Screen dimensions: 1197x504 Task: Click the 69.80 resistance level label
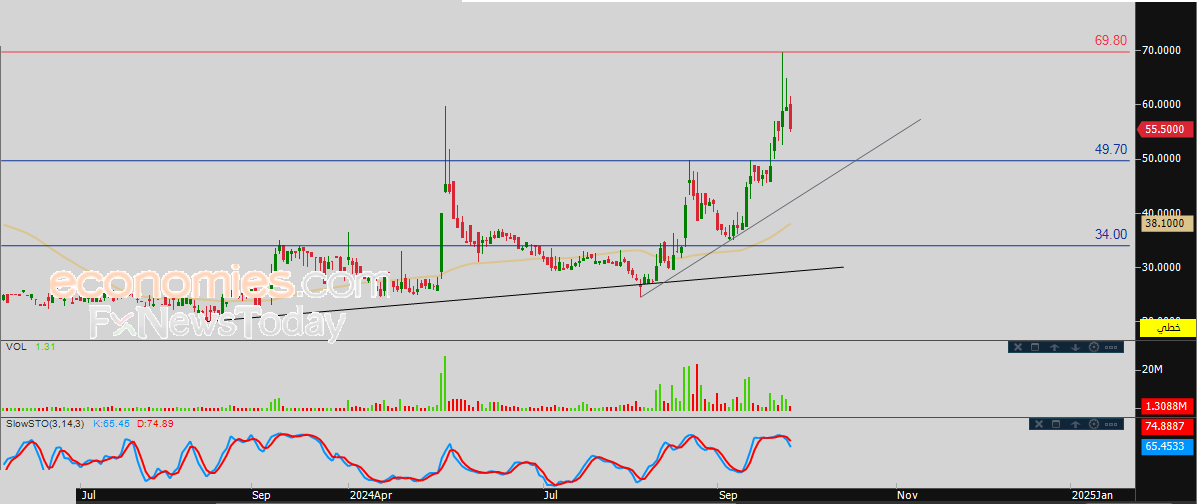click(x=1111, y=40)
